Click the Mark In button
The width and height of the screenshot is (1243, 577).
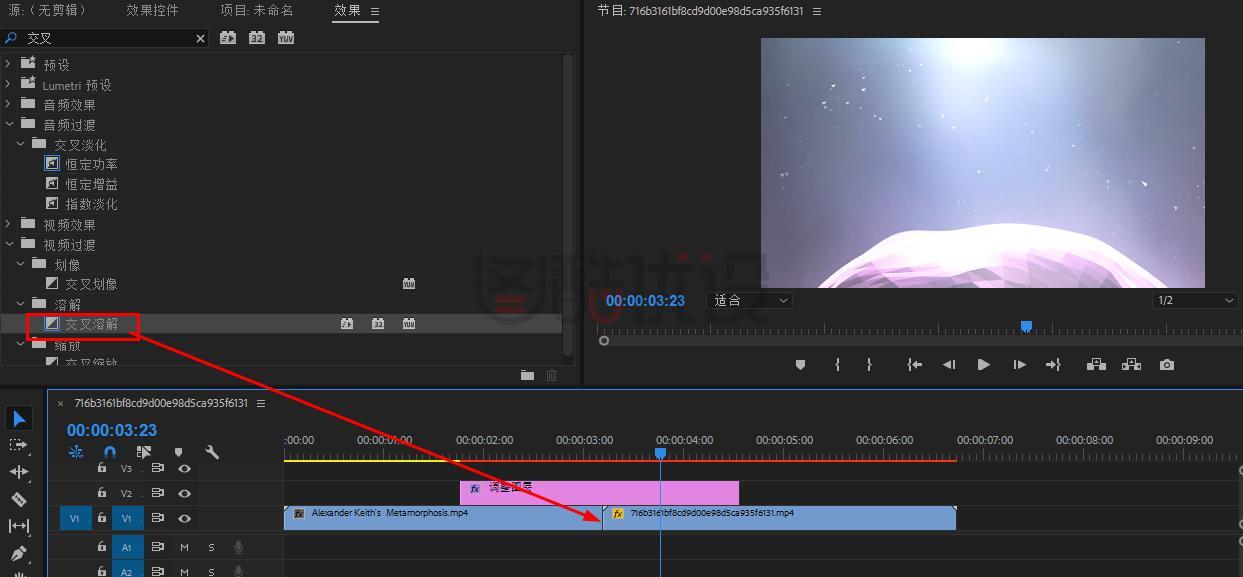[837, 365]
